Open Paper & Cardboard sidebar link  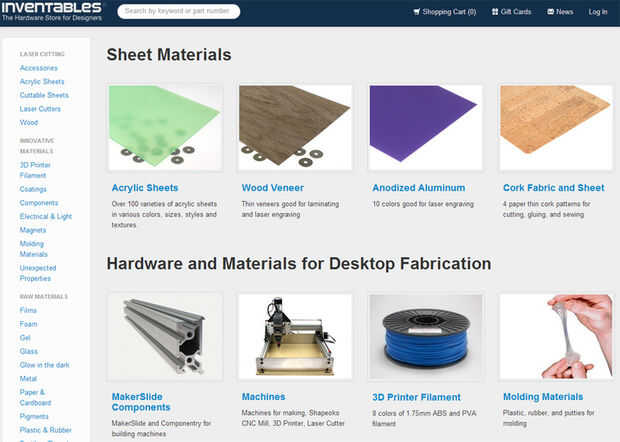(36, 397)
